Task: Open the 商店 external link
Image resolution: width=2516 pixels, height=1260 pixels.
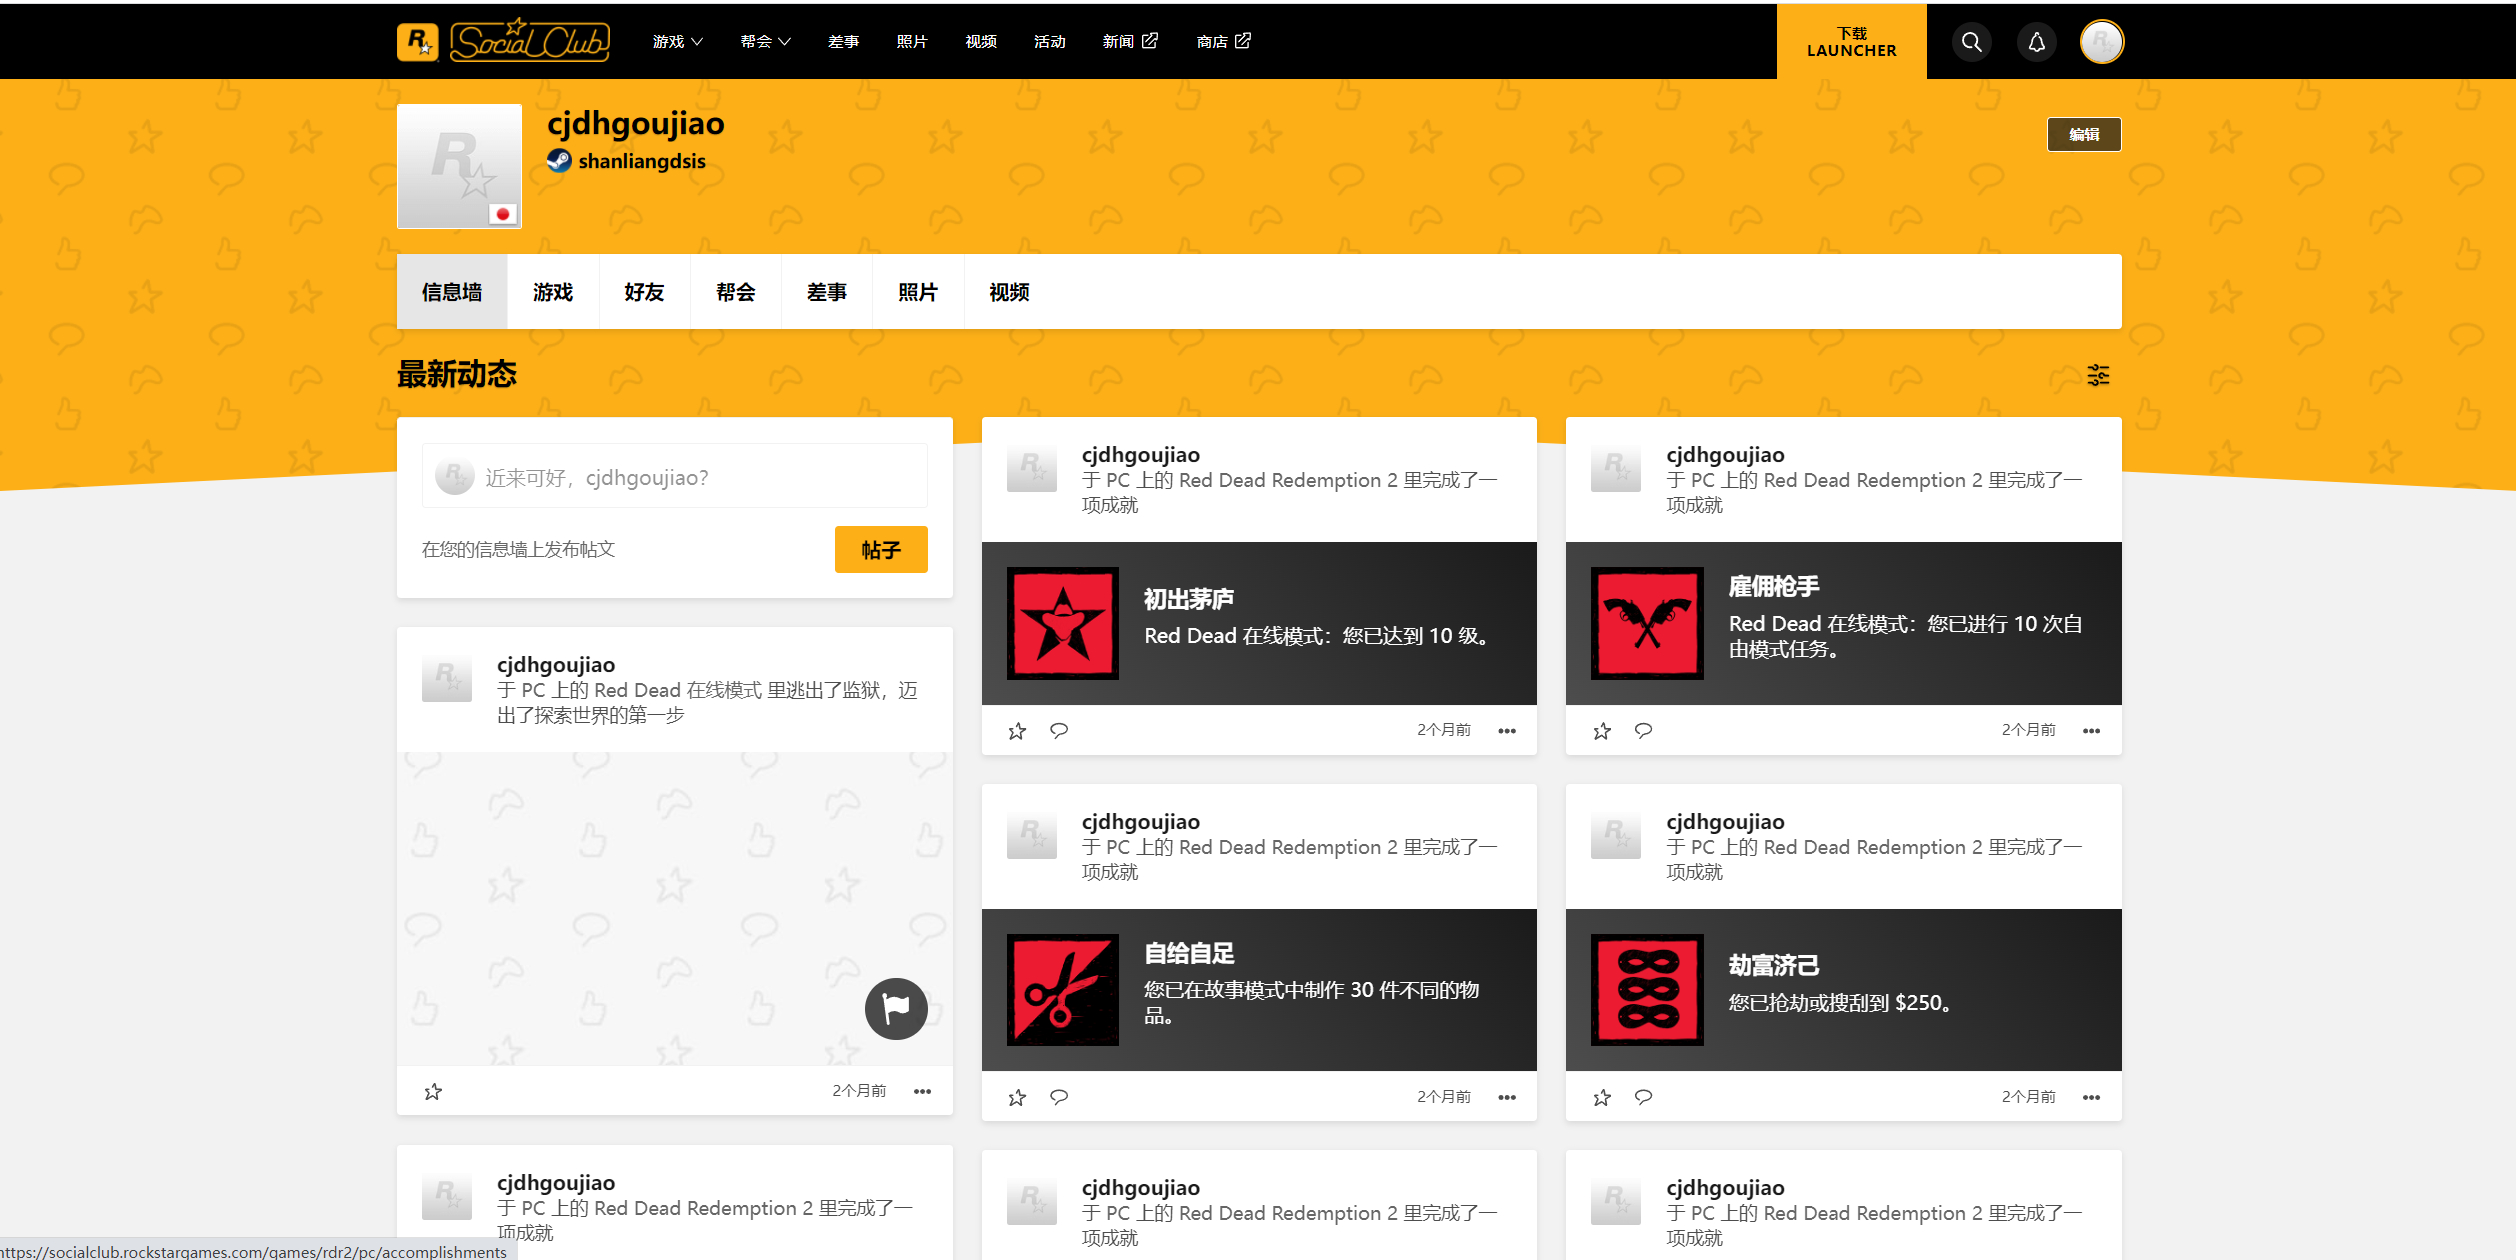Action: point(1223,41)
